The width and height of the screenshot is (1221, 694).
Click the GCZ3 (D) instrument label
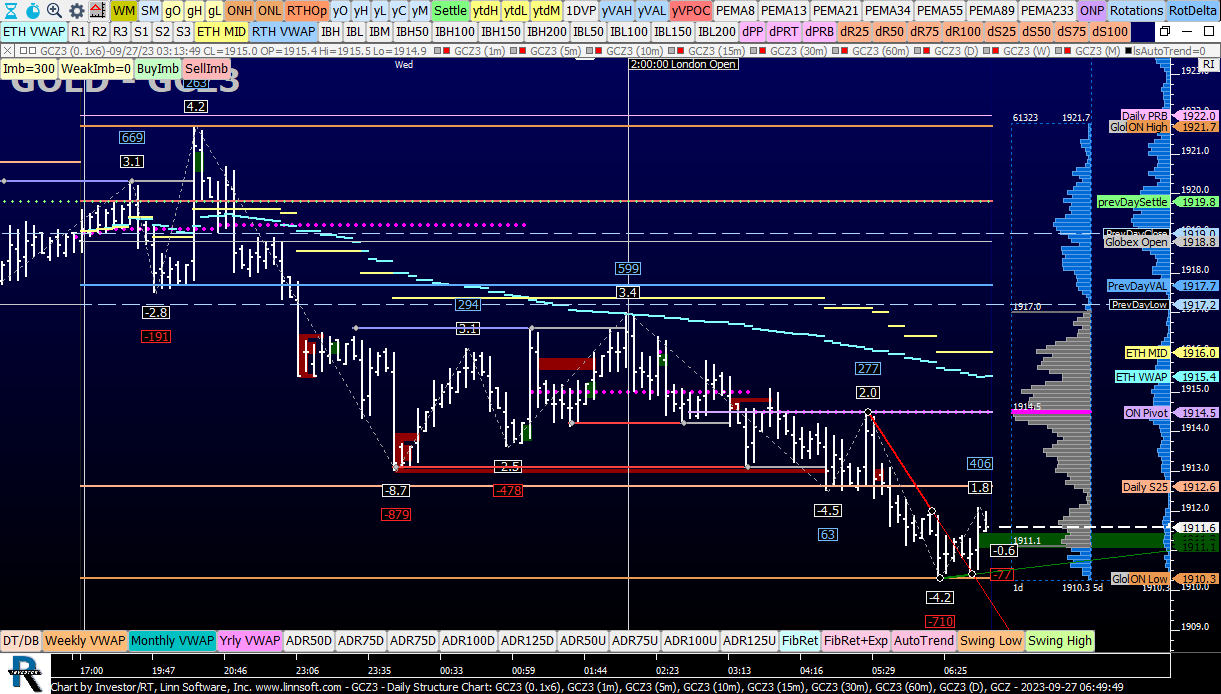pos(956,50)
